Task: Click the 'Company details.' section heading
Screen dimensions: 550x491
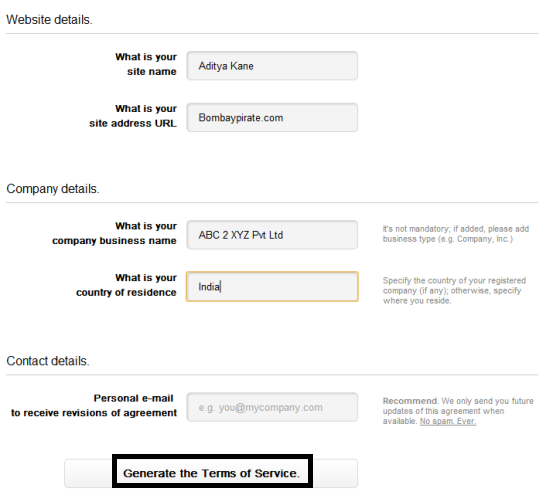Action: tap(53, 189)
